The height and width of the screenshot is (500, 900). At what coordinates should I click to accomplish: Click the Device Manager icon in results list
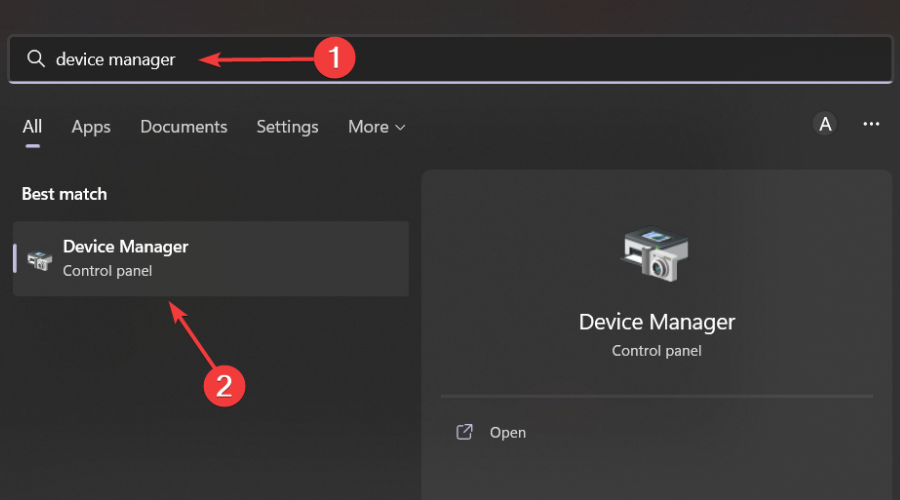(40, 259)
